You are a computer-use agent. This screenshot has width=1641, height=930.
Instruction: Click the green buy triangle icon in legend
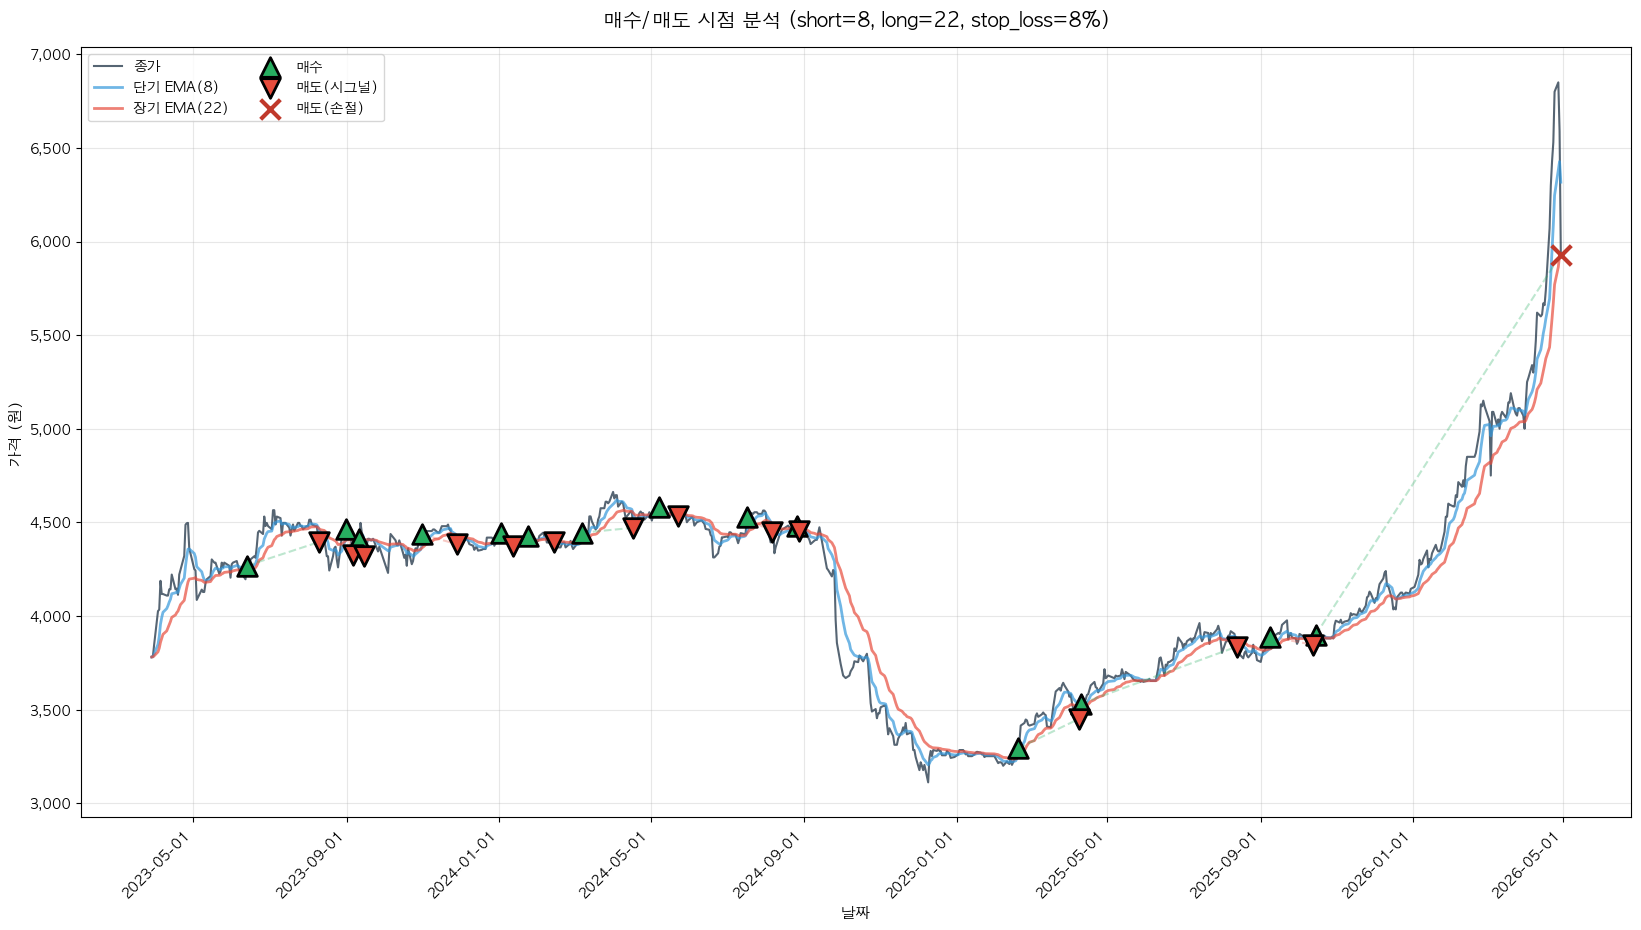click(270, 68)
